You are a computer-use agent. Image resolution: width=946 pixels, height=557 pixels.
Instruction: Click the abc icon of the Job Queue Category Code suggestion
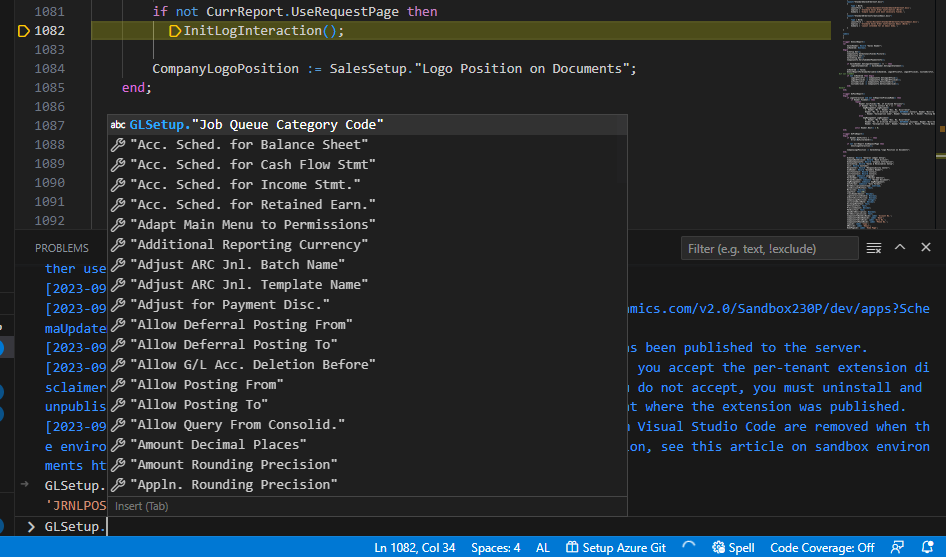118,125
